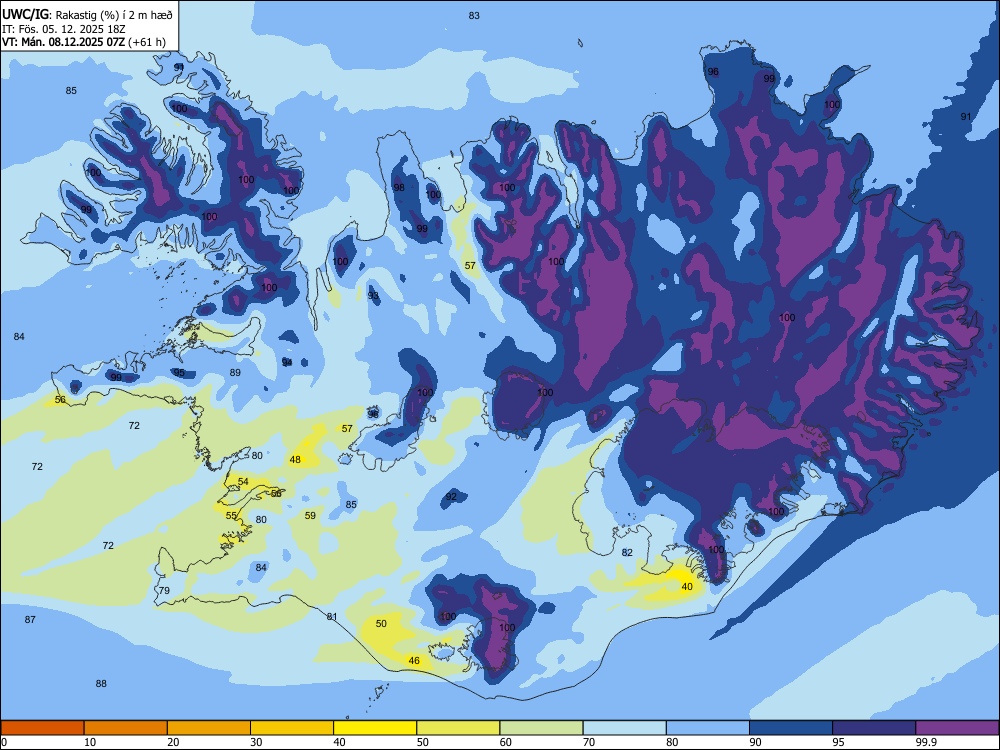Click the '83' value at the top of the map

click(474, 15)
